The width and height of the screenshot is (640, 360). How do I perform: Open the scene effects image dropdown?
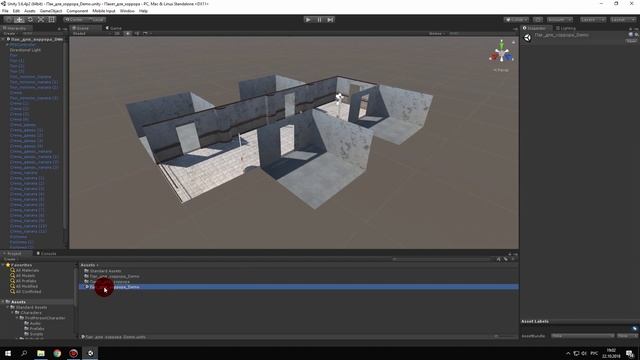(x=147, y=33)
